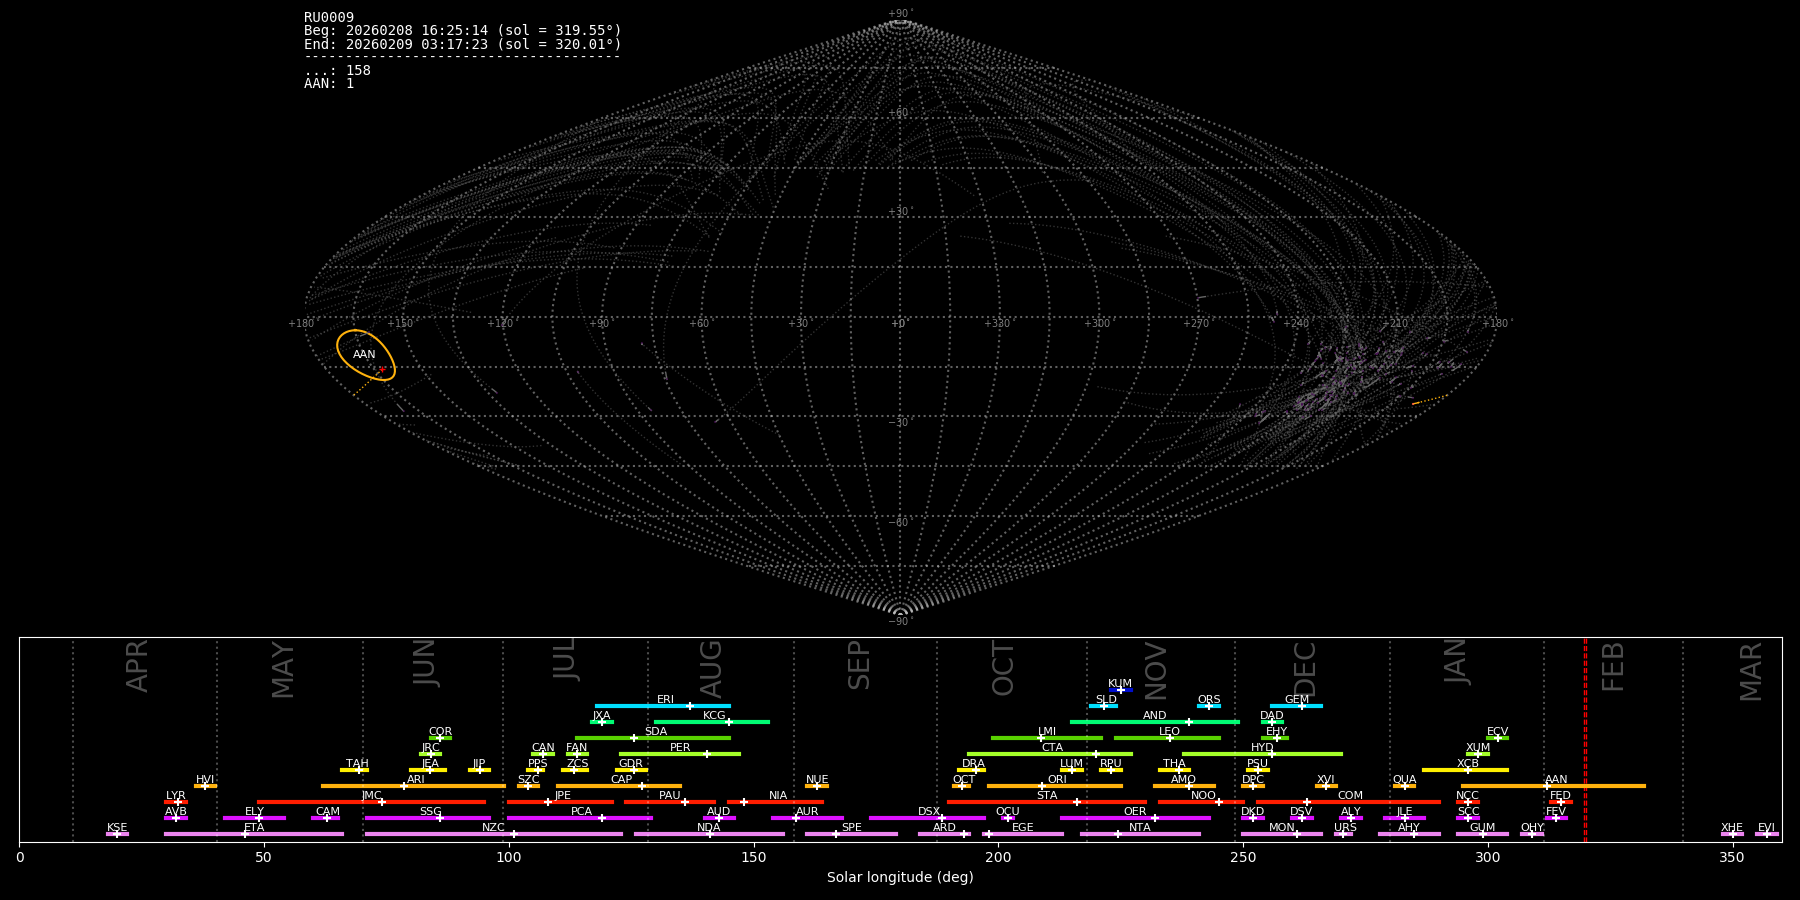
Task: Click the FED shower label
Action: 1560,796
